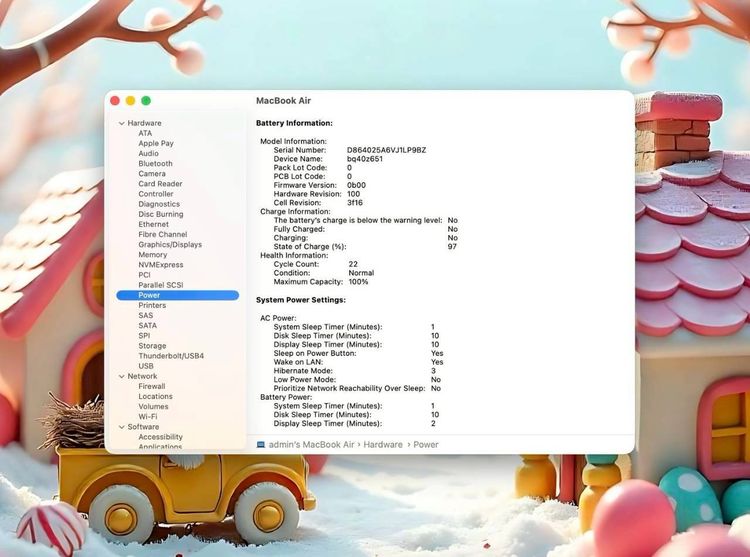Viewport: 750px width, 557px height.
Task: Open Firewall under Network
Action: (152, 386)
